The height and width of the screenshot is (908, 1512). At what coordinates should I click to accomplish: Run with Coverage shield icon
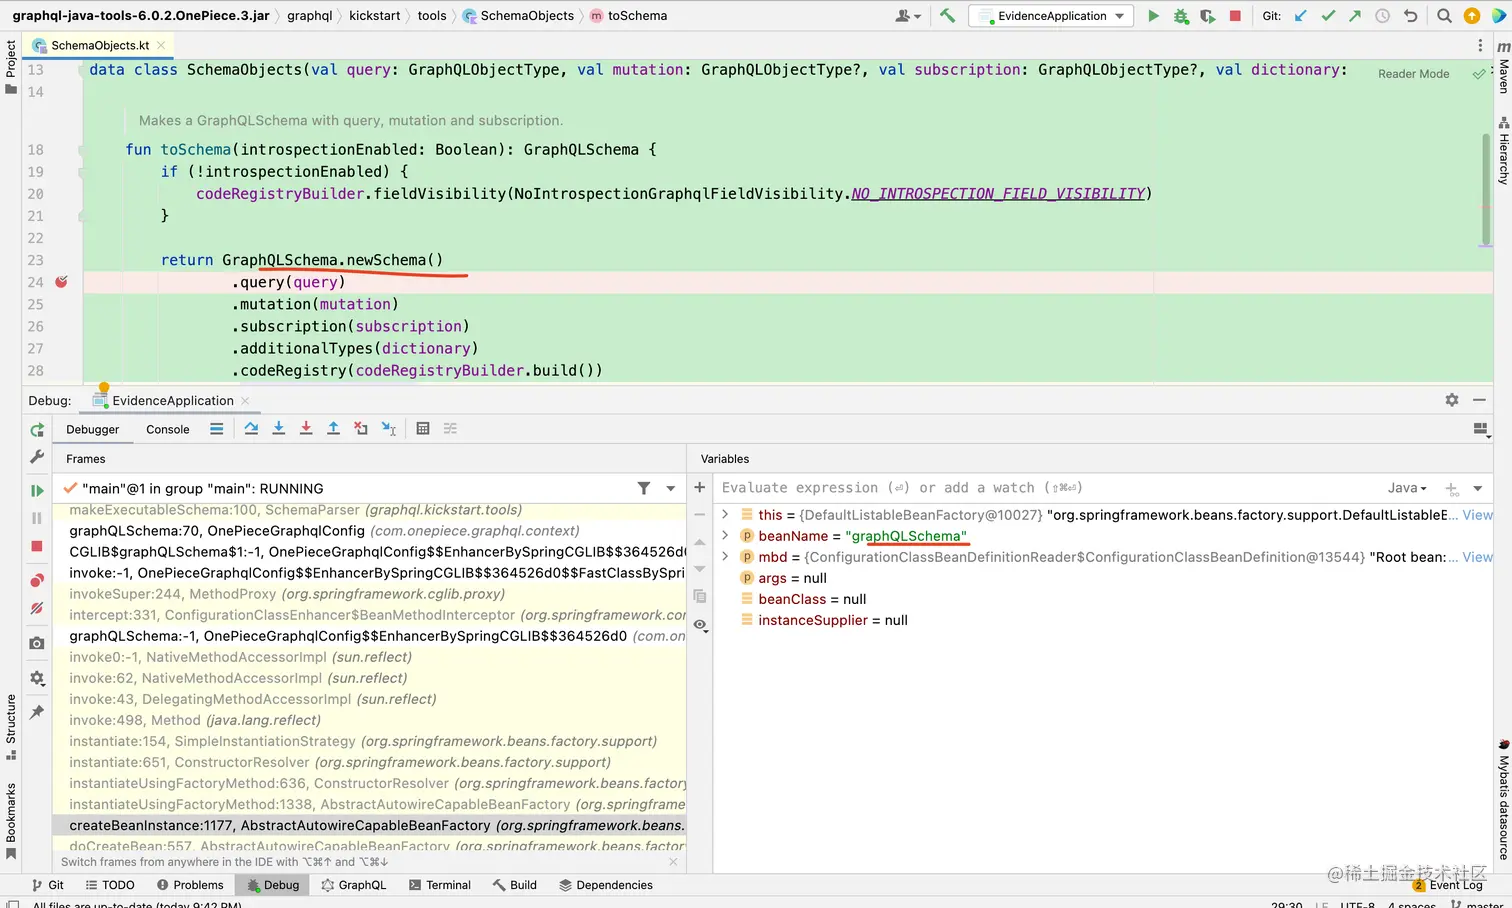[x=1208, y=16]
